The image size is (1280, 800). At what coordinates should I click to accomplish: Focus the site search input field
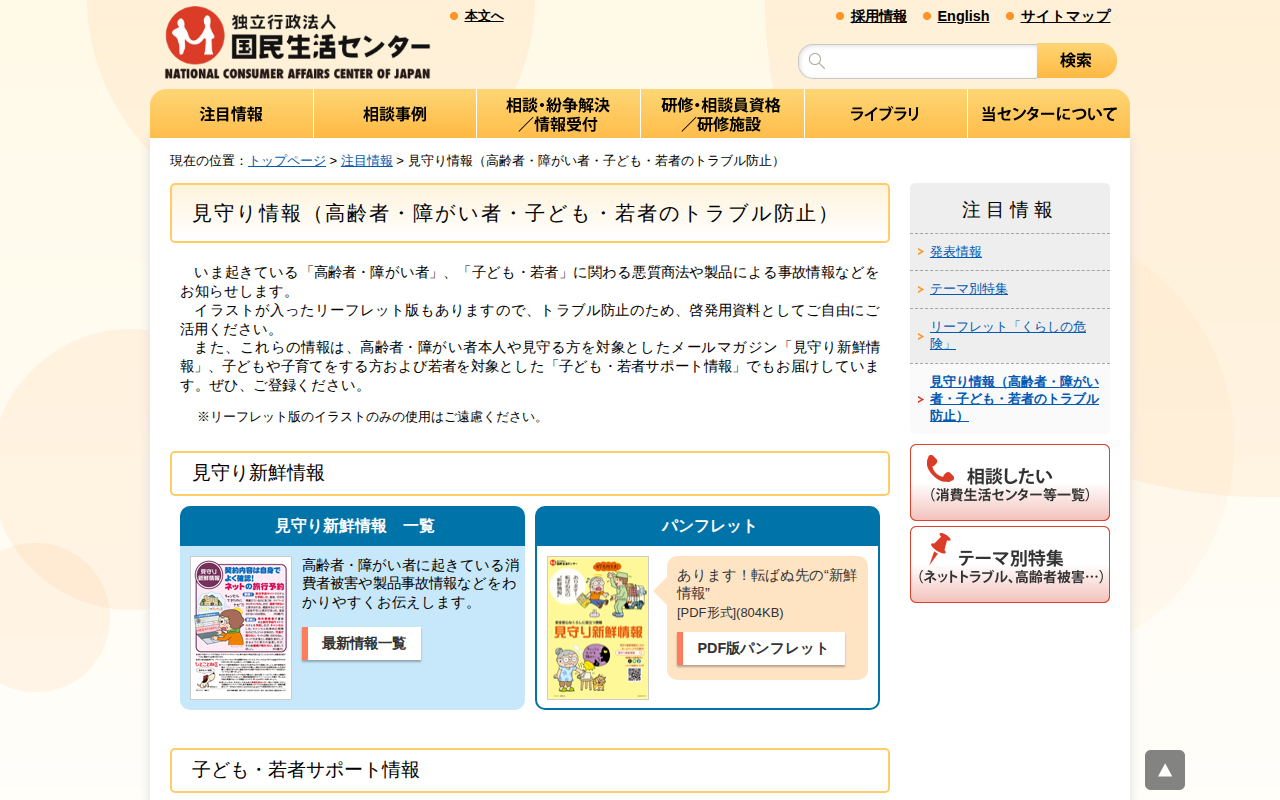pyautogui.click(x=918, y=61)
